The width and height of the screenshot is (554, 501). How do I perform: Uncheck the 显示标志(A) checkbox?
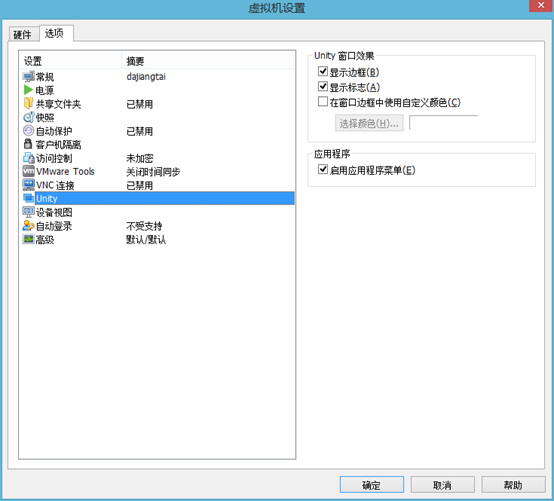[x=323, y=86]
